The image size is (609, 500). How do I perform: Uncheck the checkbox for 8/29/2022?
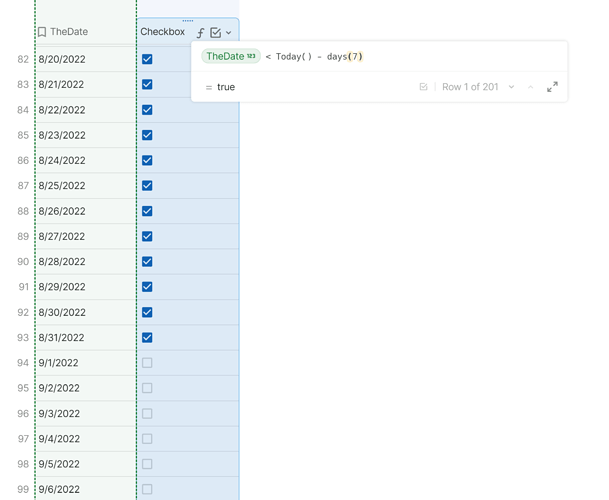click(x=147, y=287)
